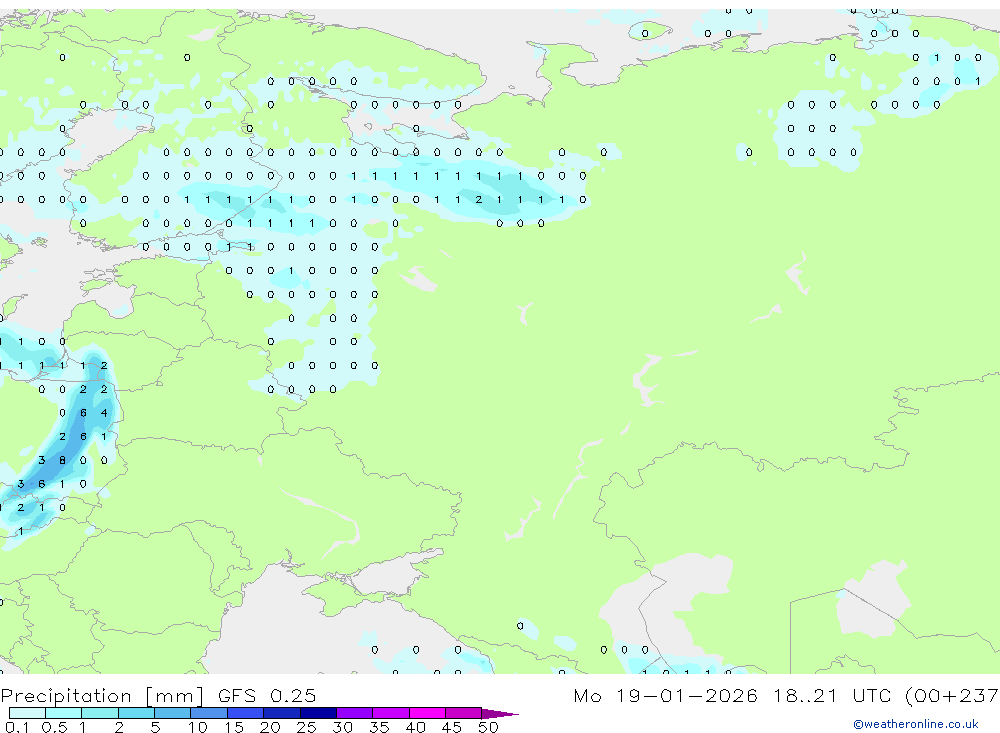The image size is (1000, 733).
Task: Click the legend arrow tip above 50 mm
Action: click(x=499, y=713)
